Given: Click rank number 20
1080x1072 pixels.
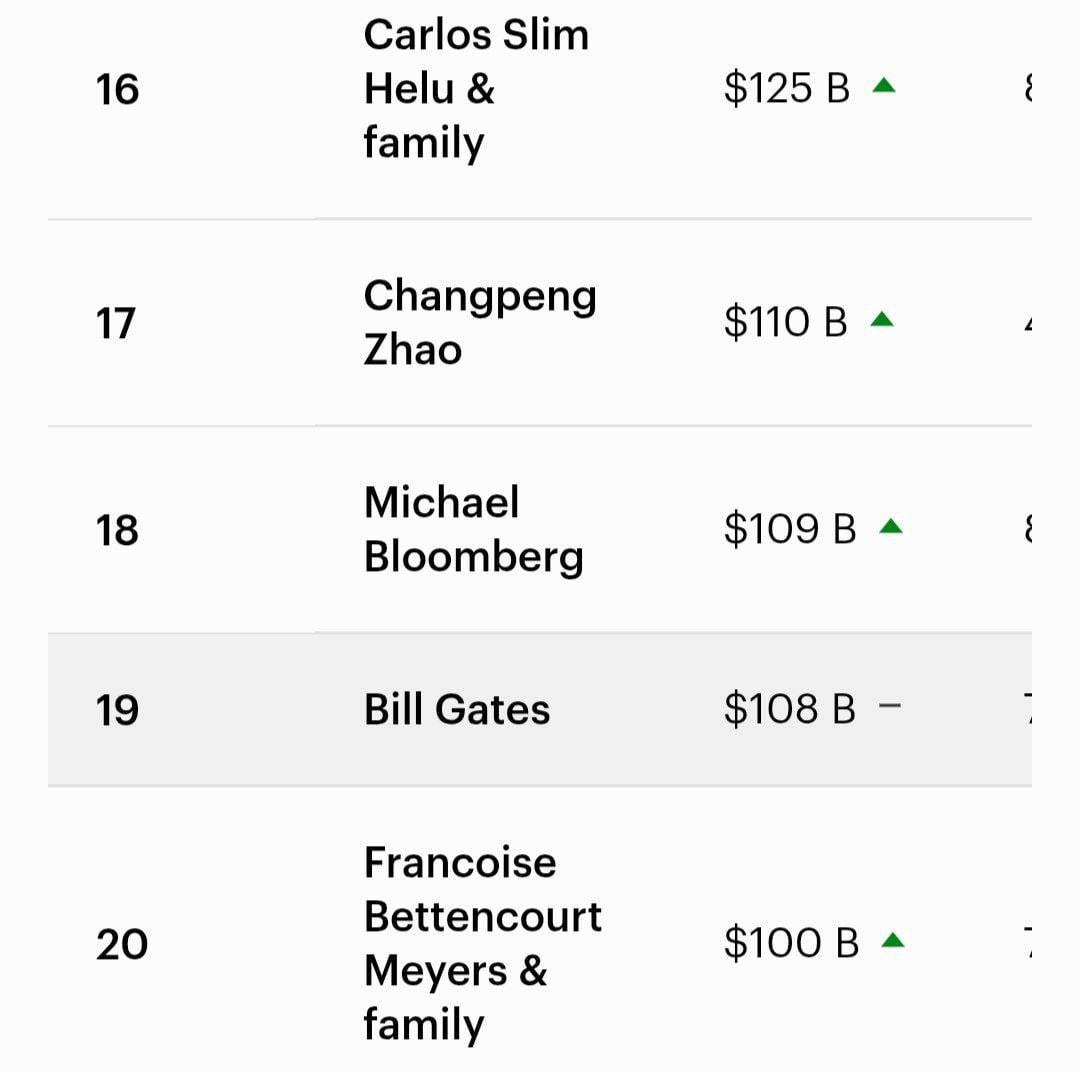Looking at the screenshot, I should 121,944.
